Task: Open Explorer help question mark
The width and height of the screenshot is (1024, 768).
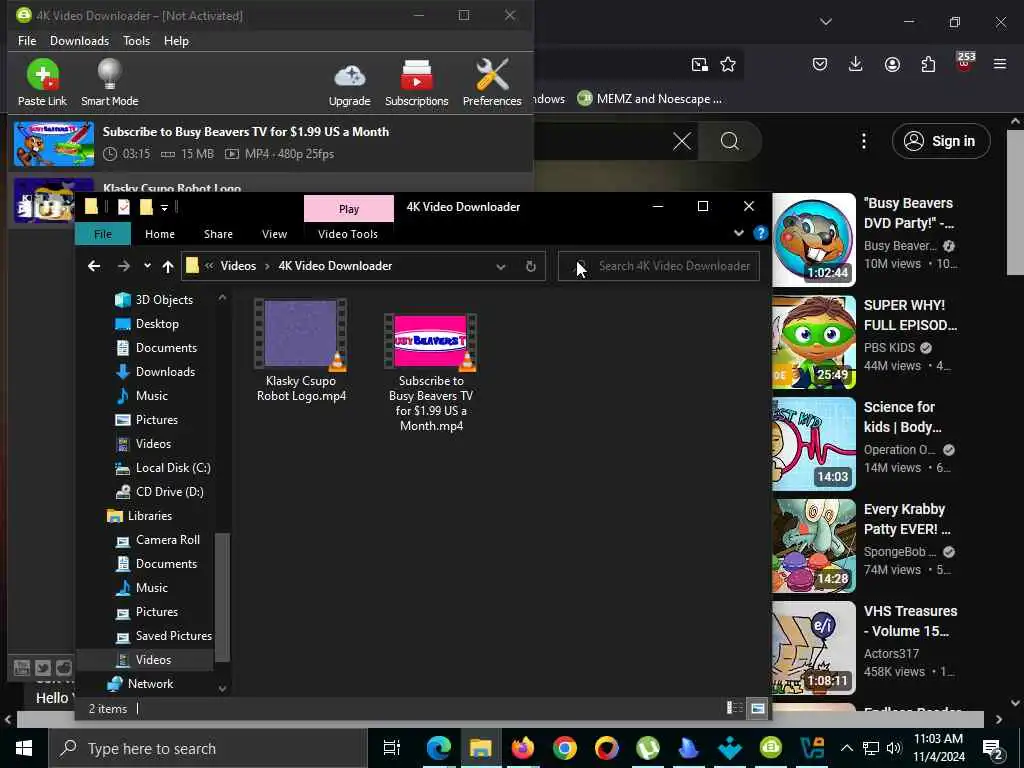Action: [x=760, y=233]
